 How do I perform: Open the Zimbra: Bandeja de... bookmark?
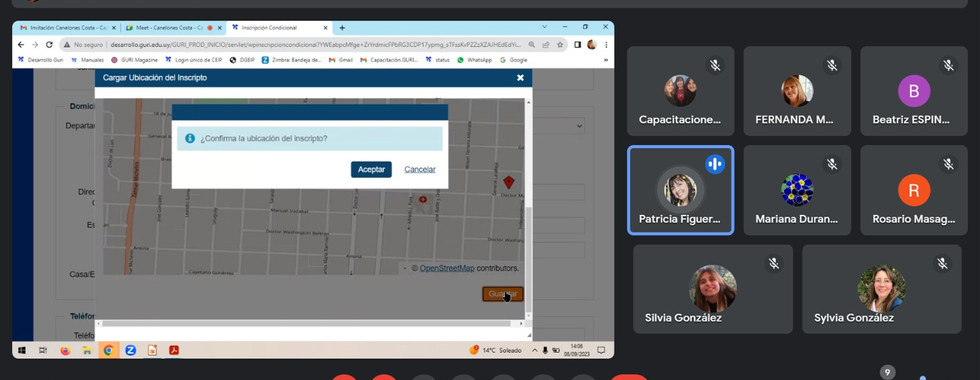click(x=292, y=60)
